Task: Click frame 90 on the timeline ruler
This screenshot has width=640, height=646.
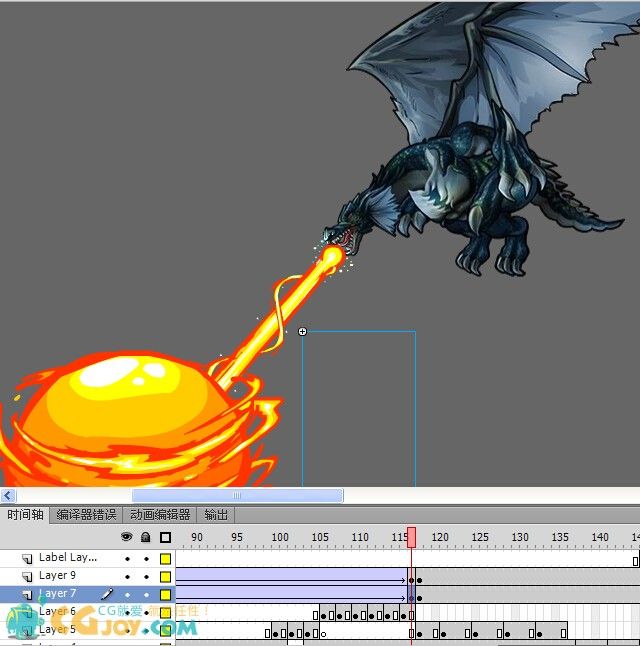Action: tap(197, 537)
